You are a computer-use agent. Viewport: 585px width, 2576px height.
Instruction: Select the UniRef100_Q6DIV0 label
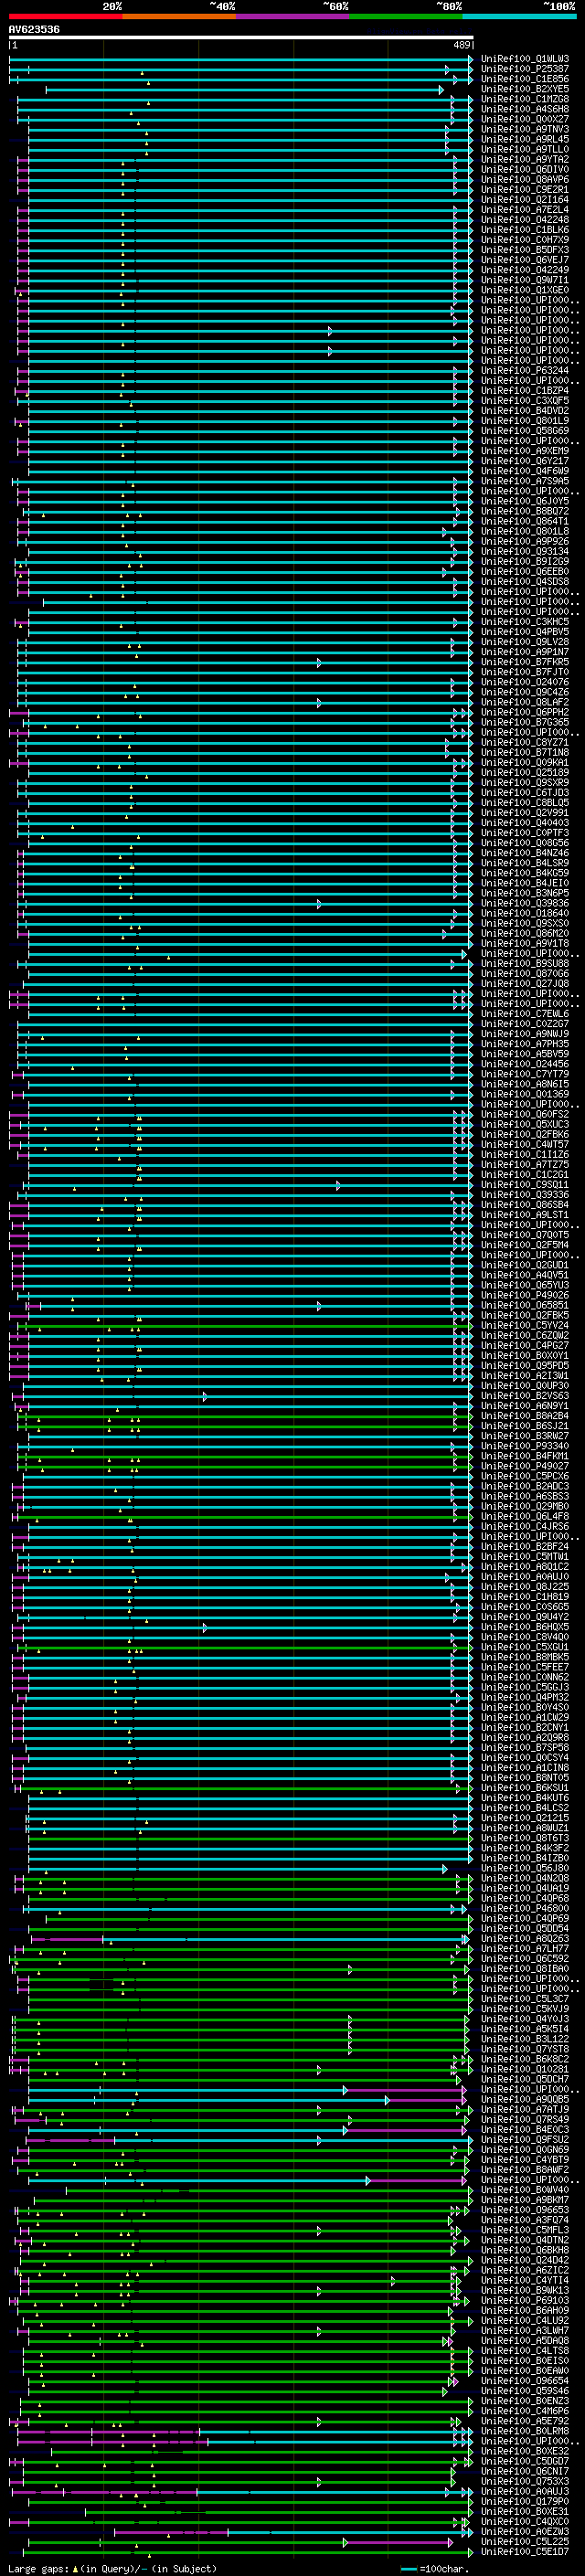click(x=525, y=170)
